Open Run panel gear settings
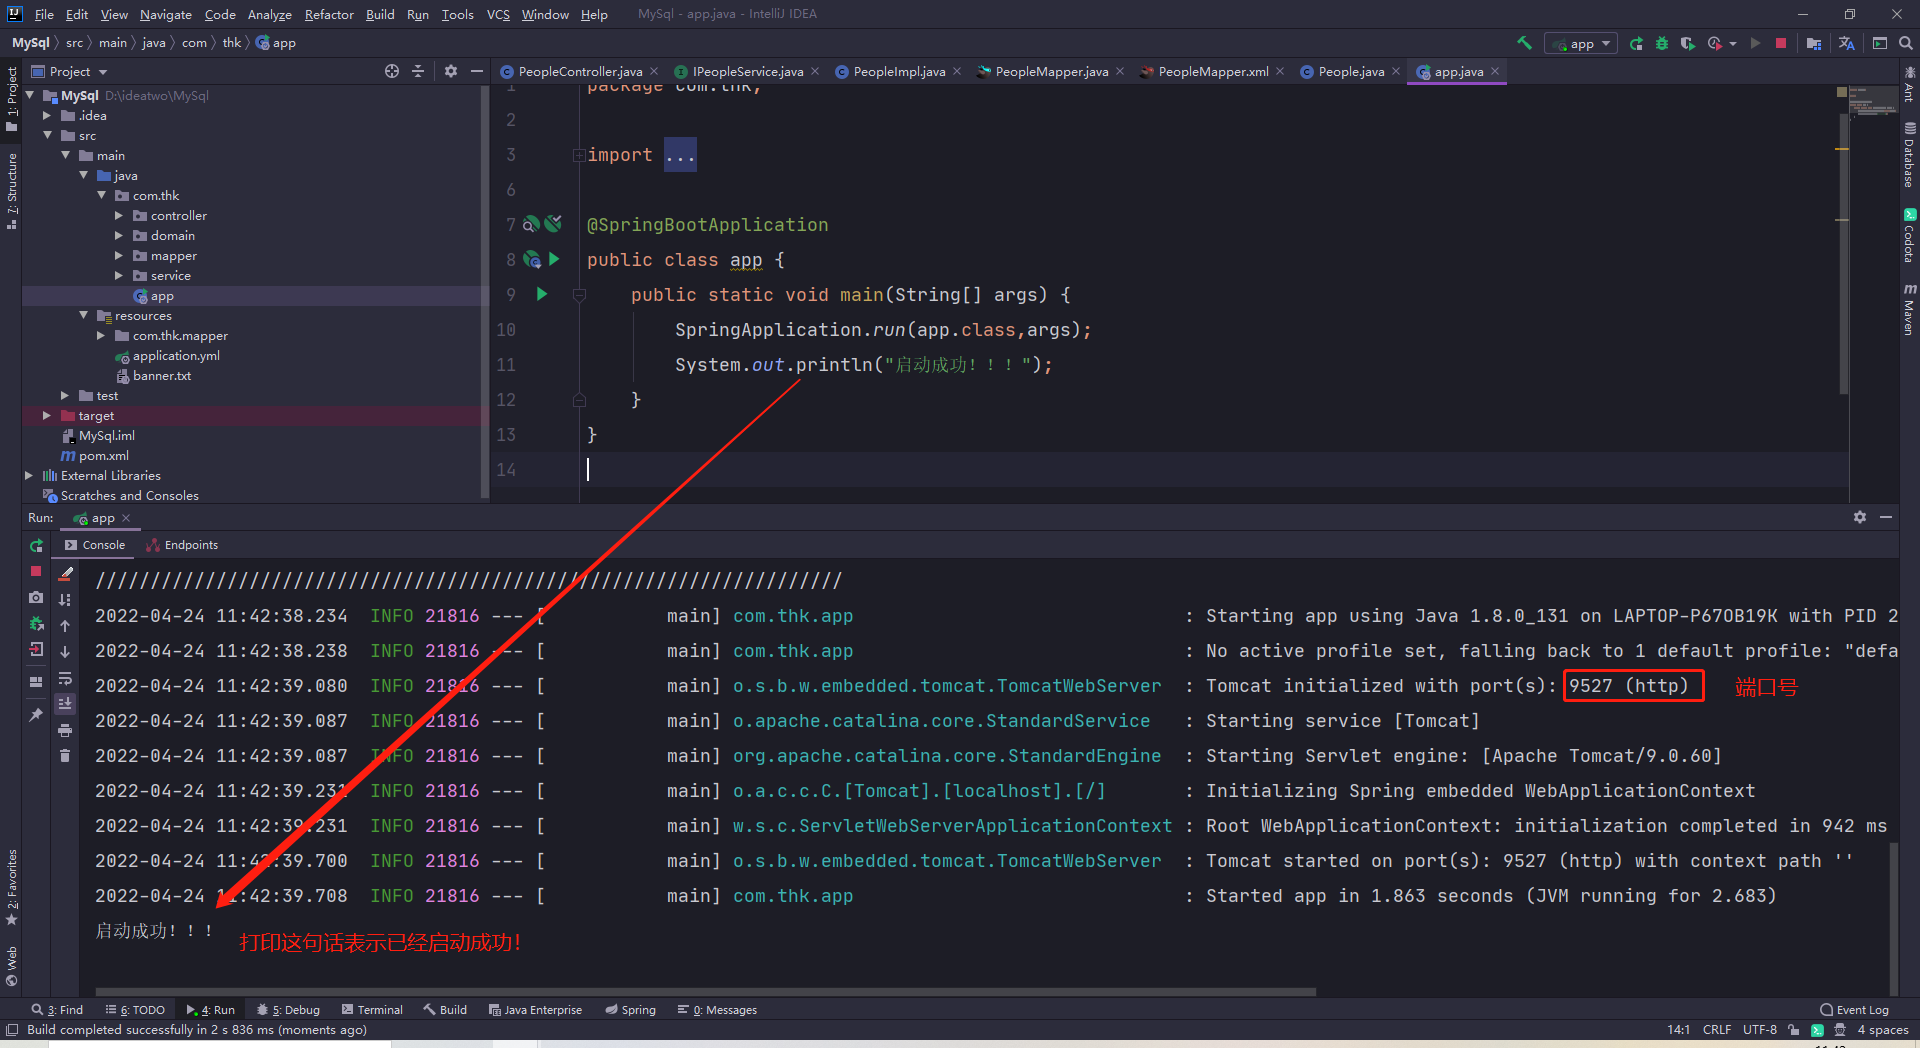The width and height of the screenshot is (1920, 1048). (x=1860, y=517)
